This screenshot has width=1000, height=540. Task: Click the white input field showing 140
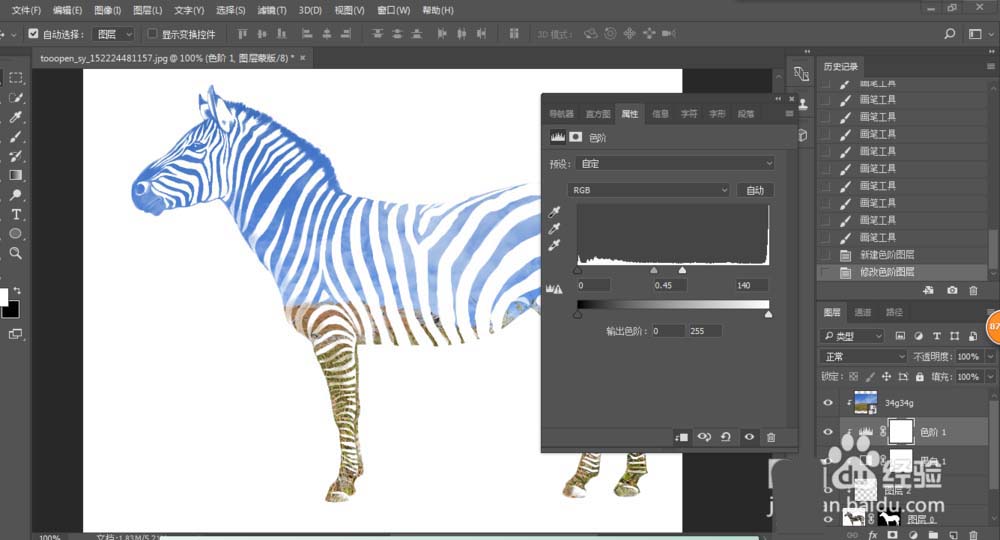coord(751,286)
